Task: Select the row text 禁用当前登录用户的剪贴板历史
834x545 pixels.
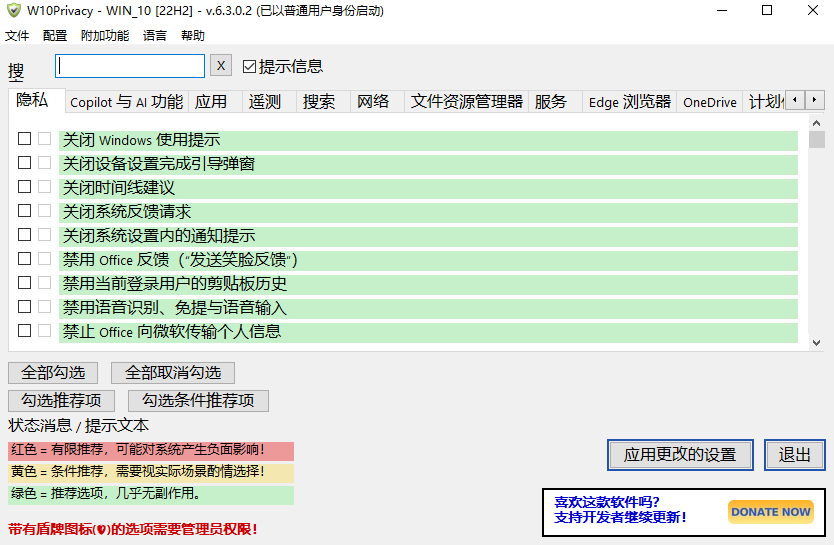Action: (174, 284)
